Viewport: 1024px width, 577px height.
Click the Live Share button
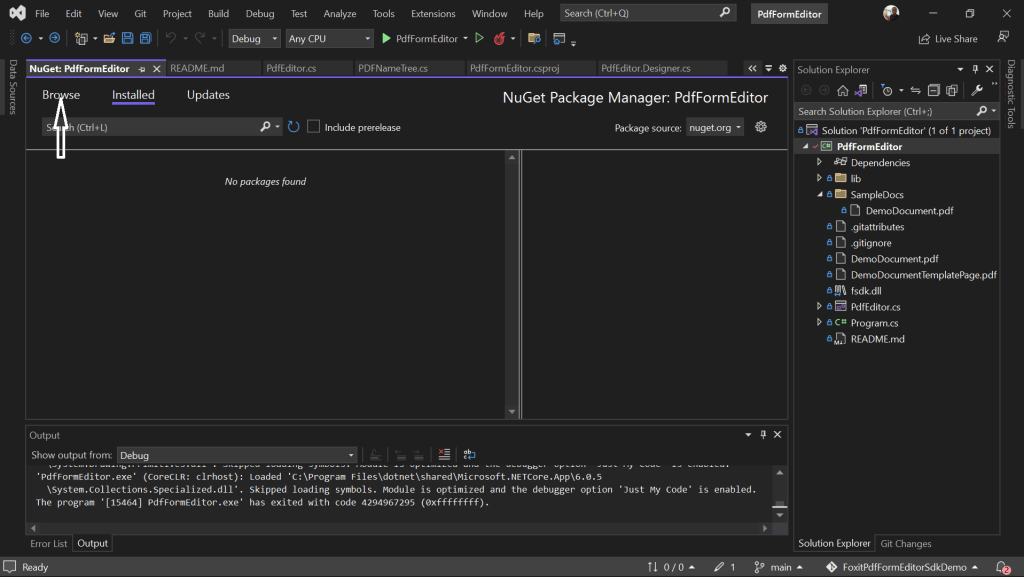(948, 39)
